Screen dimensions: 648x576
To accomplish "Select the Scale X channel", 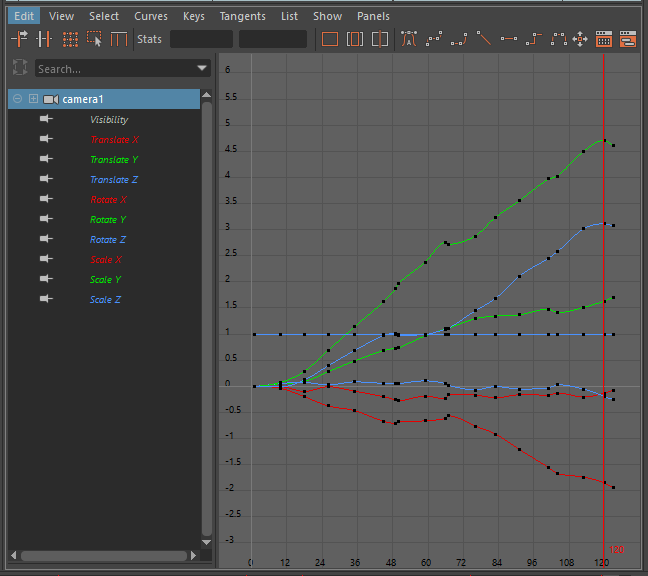I will coord(106,259).
